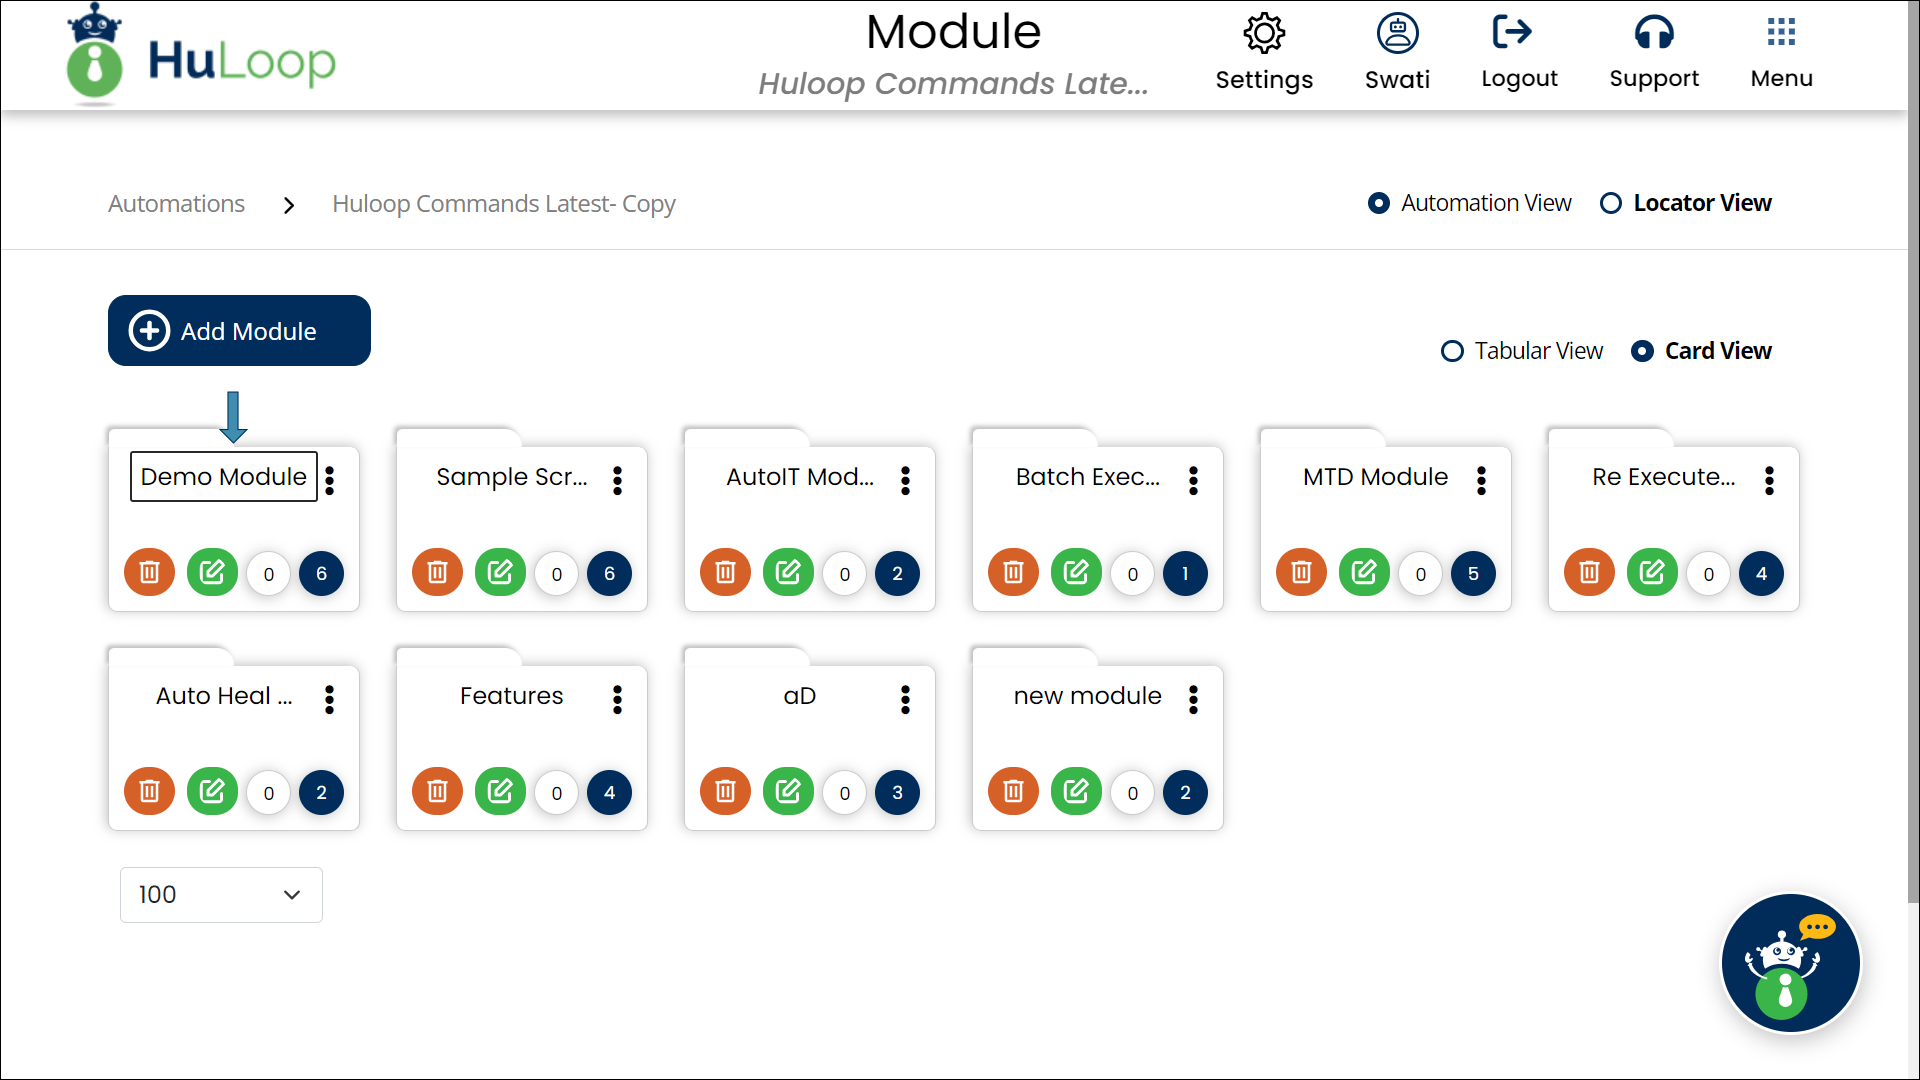Delete the Batch Exec... module
1920x1080 pixels.
1013,573
